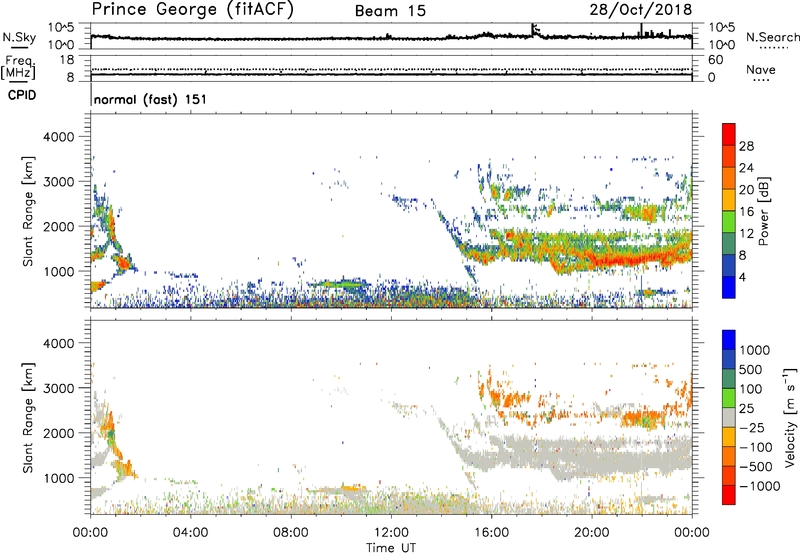
Task: Click the "-1000" tick on Velocity color bar
Action: pos(759,486)
